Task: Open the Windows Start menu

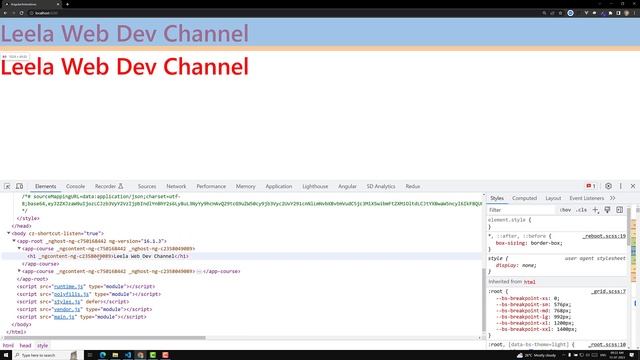Action: click(x=6, y=355)
